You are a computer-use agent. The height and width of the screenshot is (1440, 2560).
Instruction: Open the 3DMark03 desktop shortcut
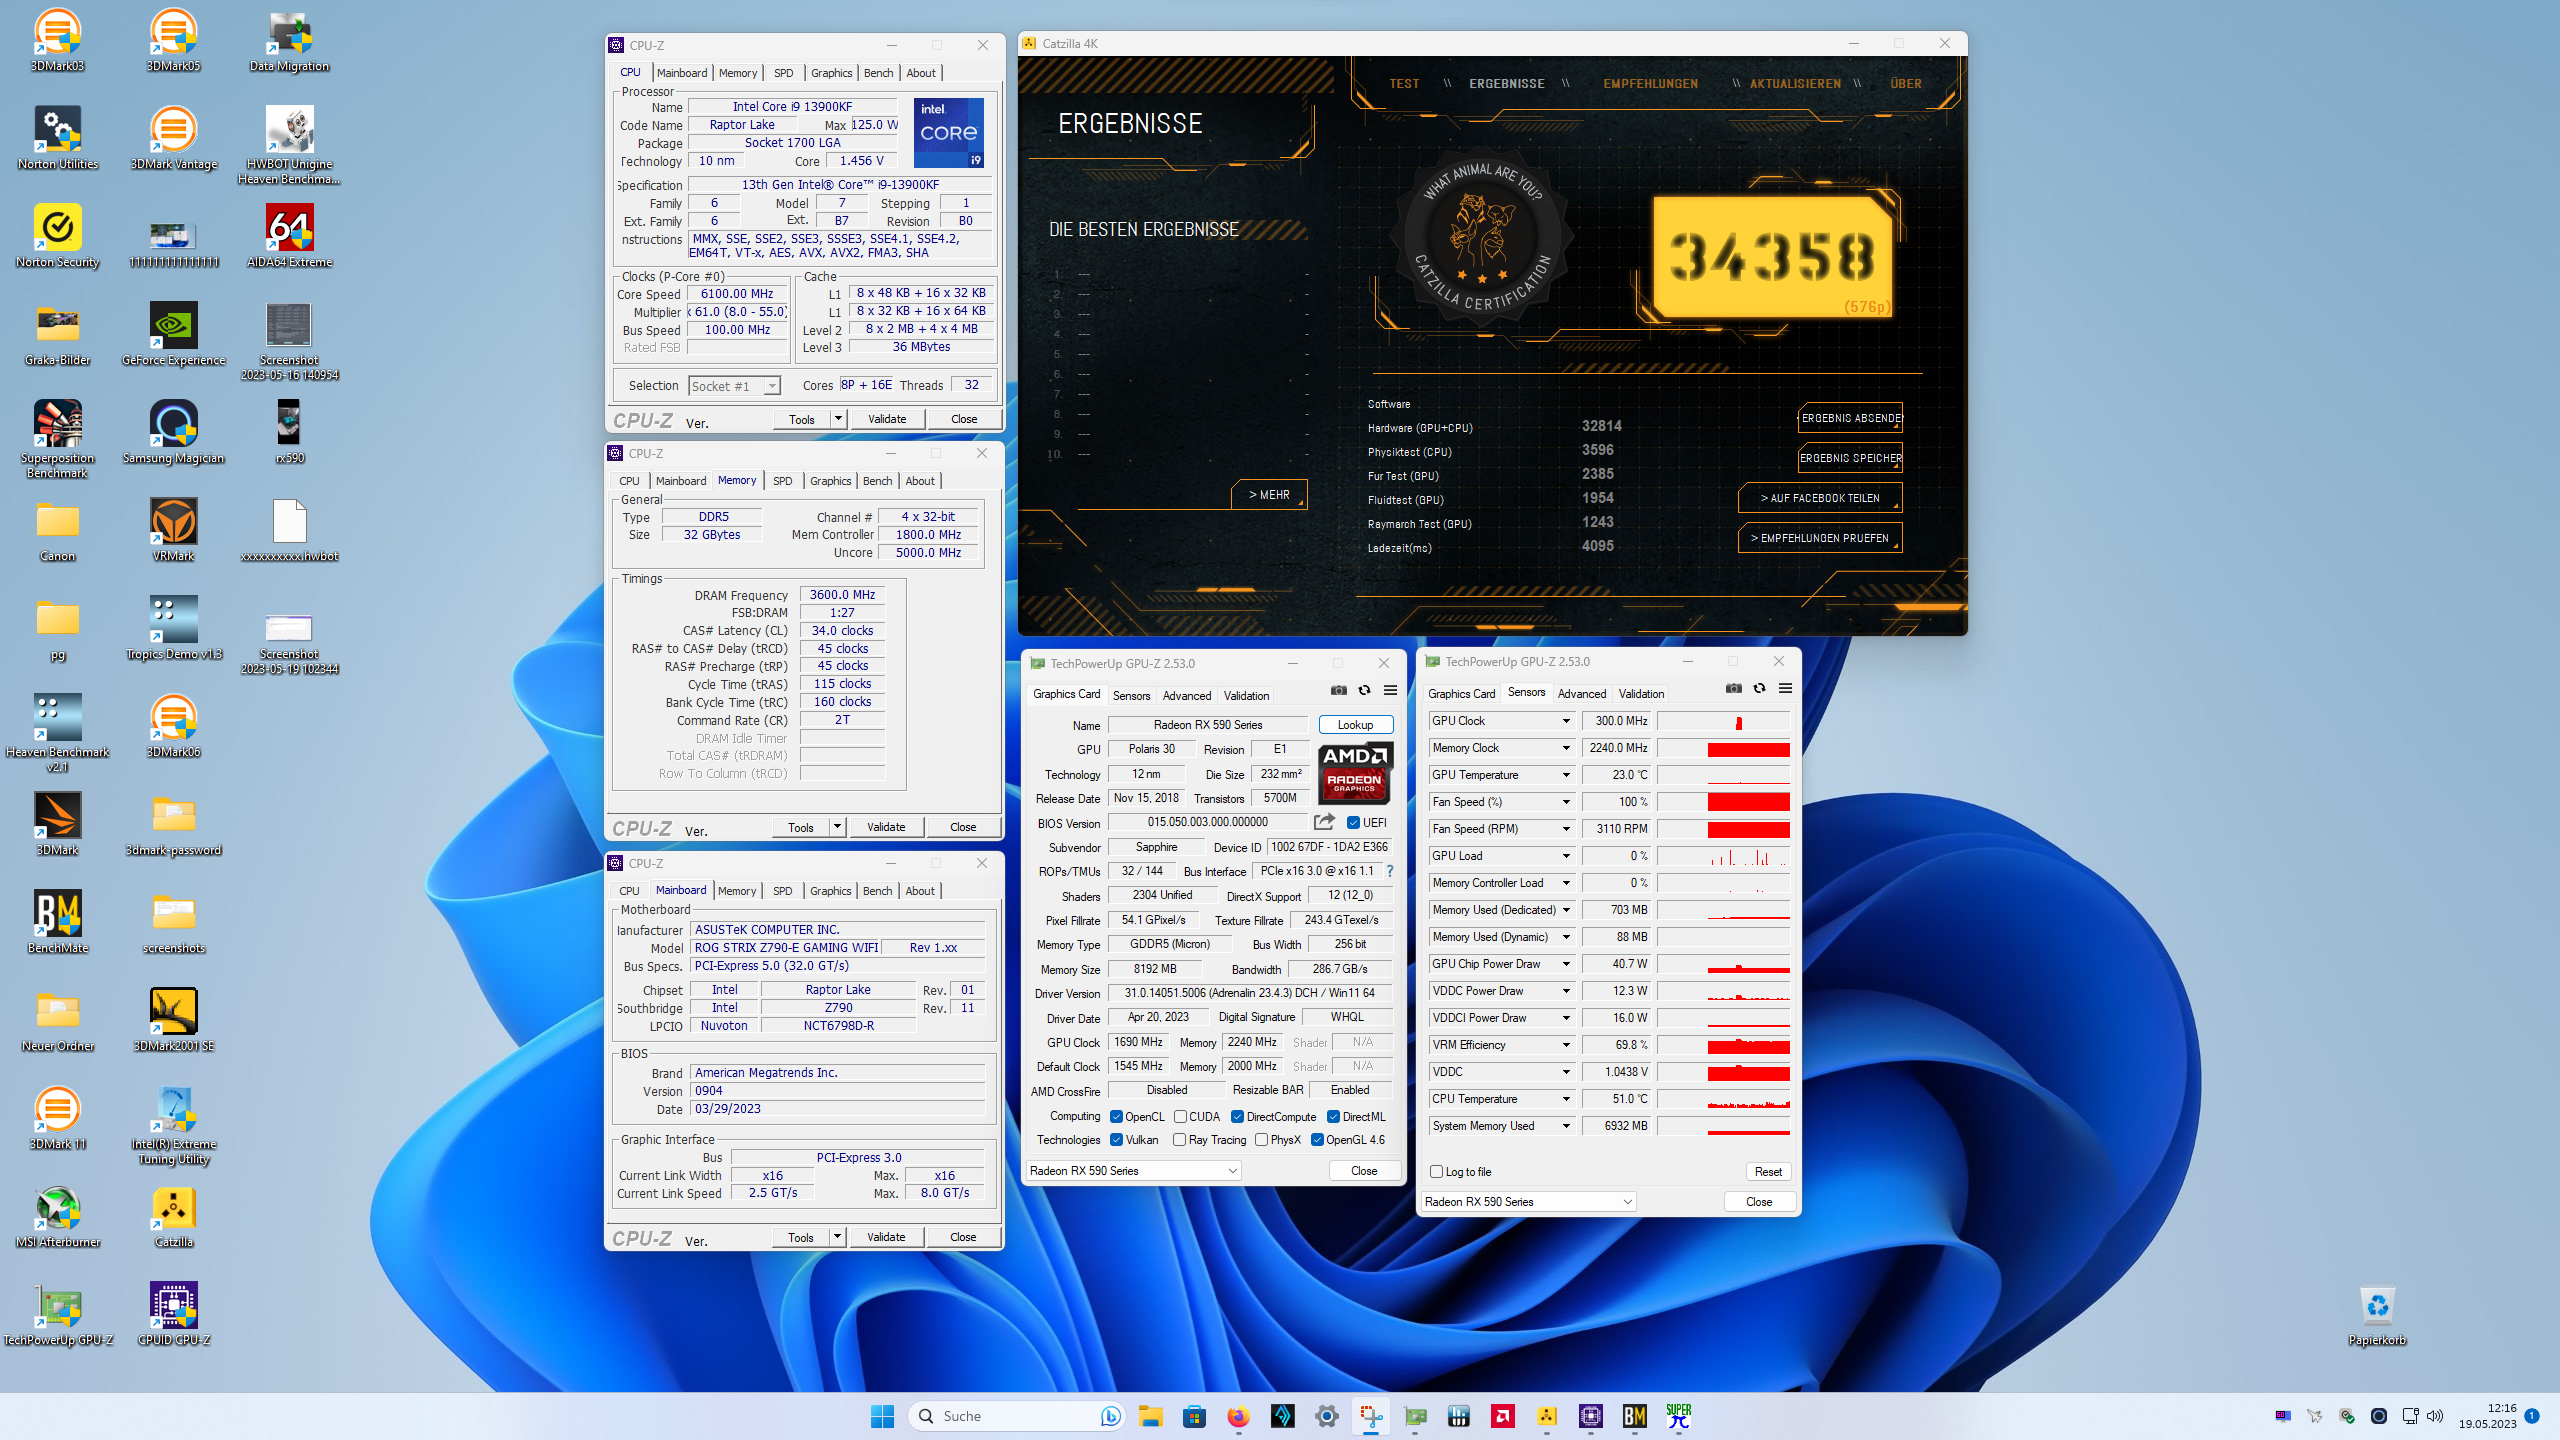pos(57,40)
